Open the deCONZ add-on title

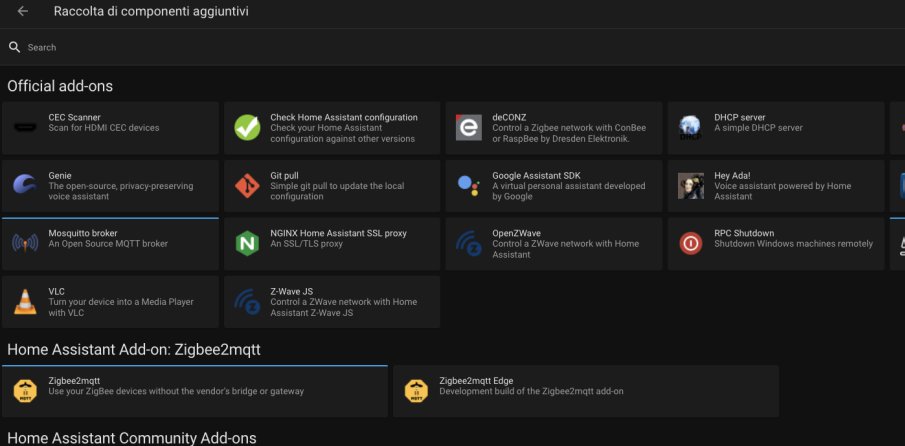click(509, 117)
